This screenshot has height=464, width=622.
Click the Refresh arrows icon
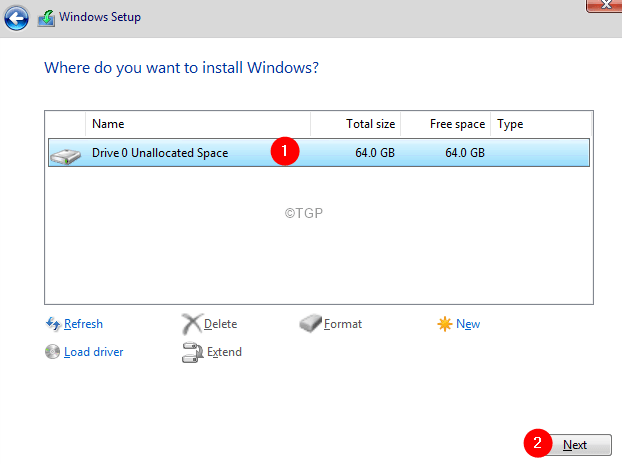53,324
